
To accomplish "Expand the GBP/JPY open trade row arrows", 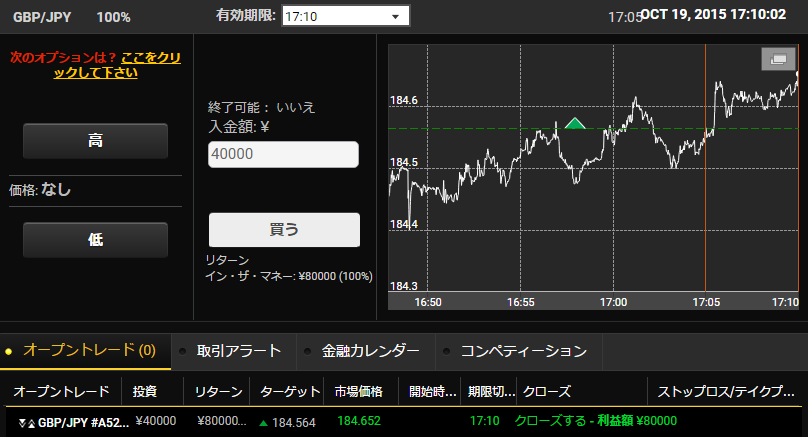I will tap(26, 423).
